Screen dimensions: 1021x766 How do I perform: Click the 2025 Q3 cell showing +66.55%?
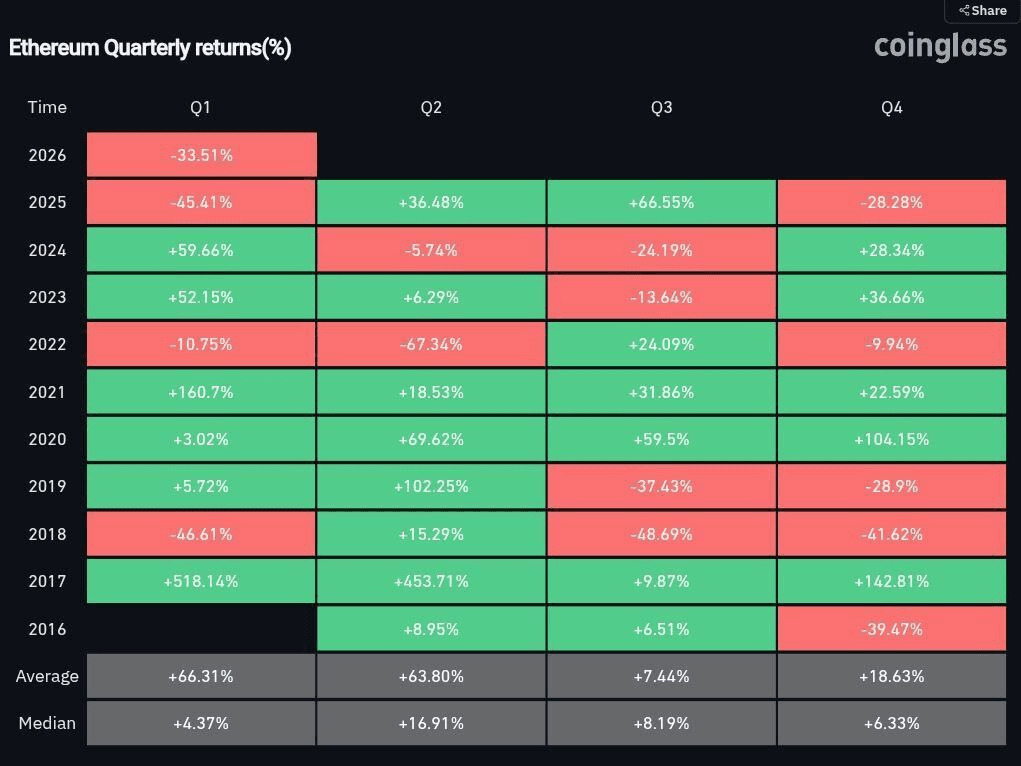tap(661, 202)
